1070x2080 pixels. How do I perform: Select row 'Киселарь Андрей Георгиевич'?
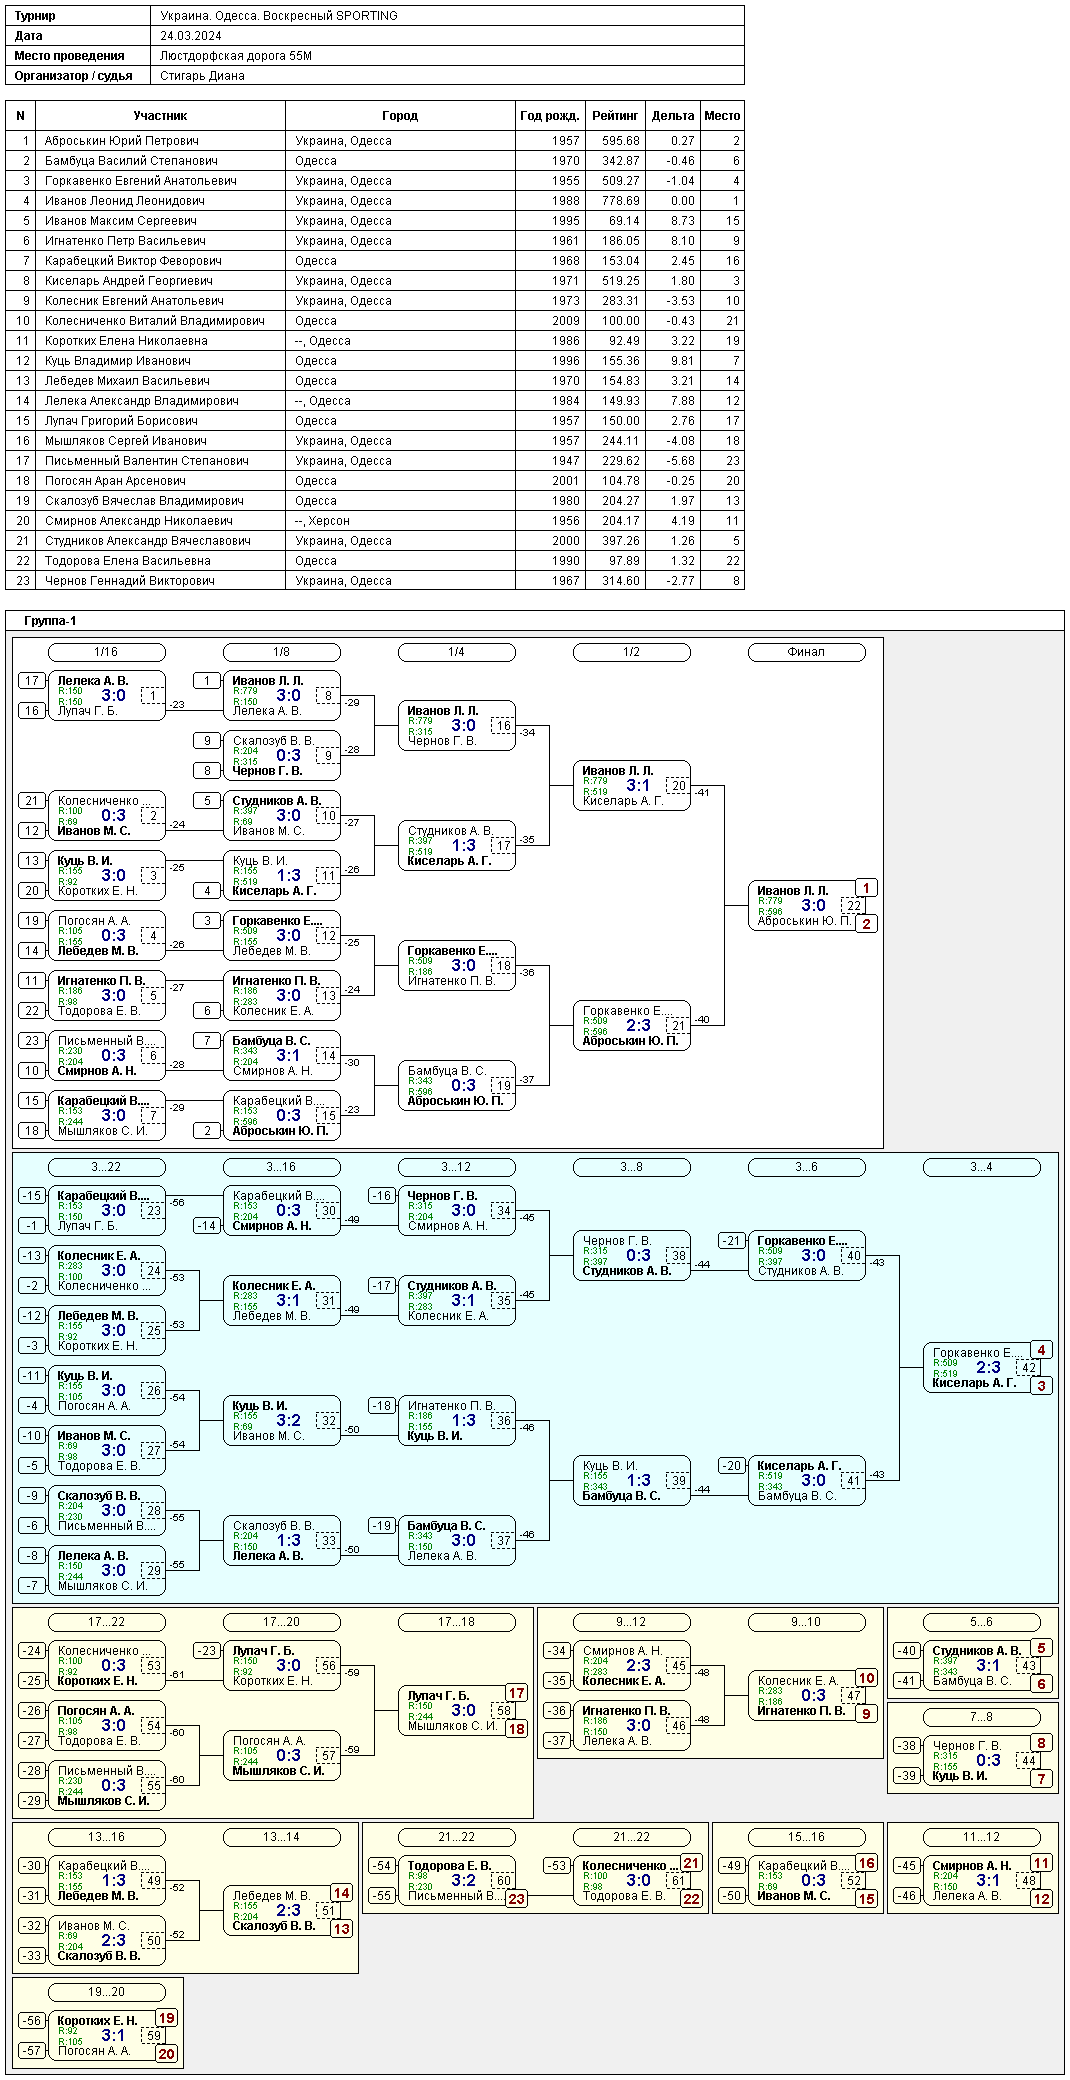pyautogui.click(x=375, y=281)
